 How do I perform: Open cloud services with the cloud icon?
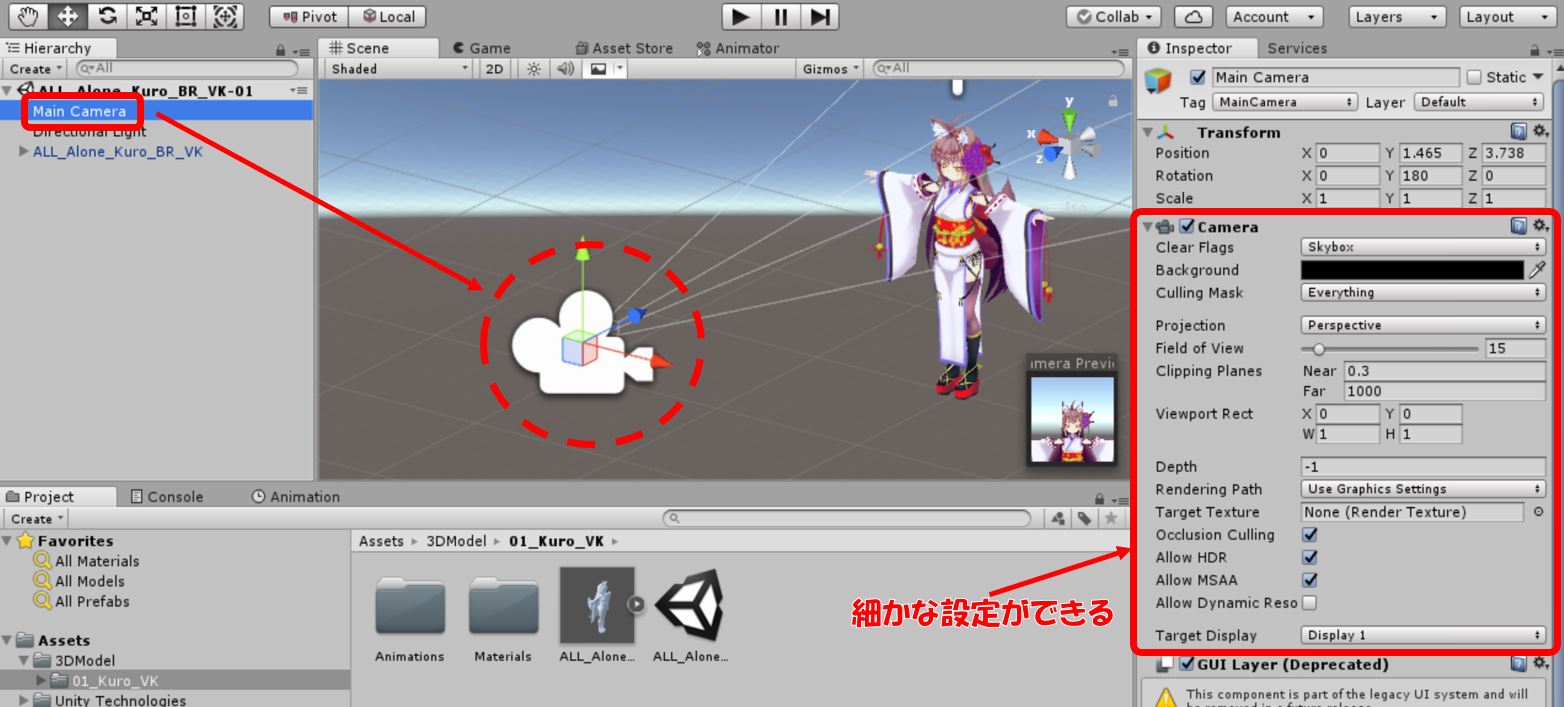click(x=1194, y=17)
